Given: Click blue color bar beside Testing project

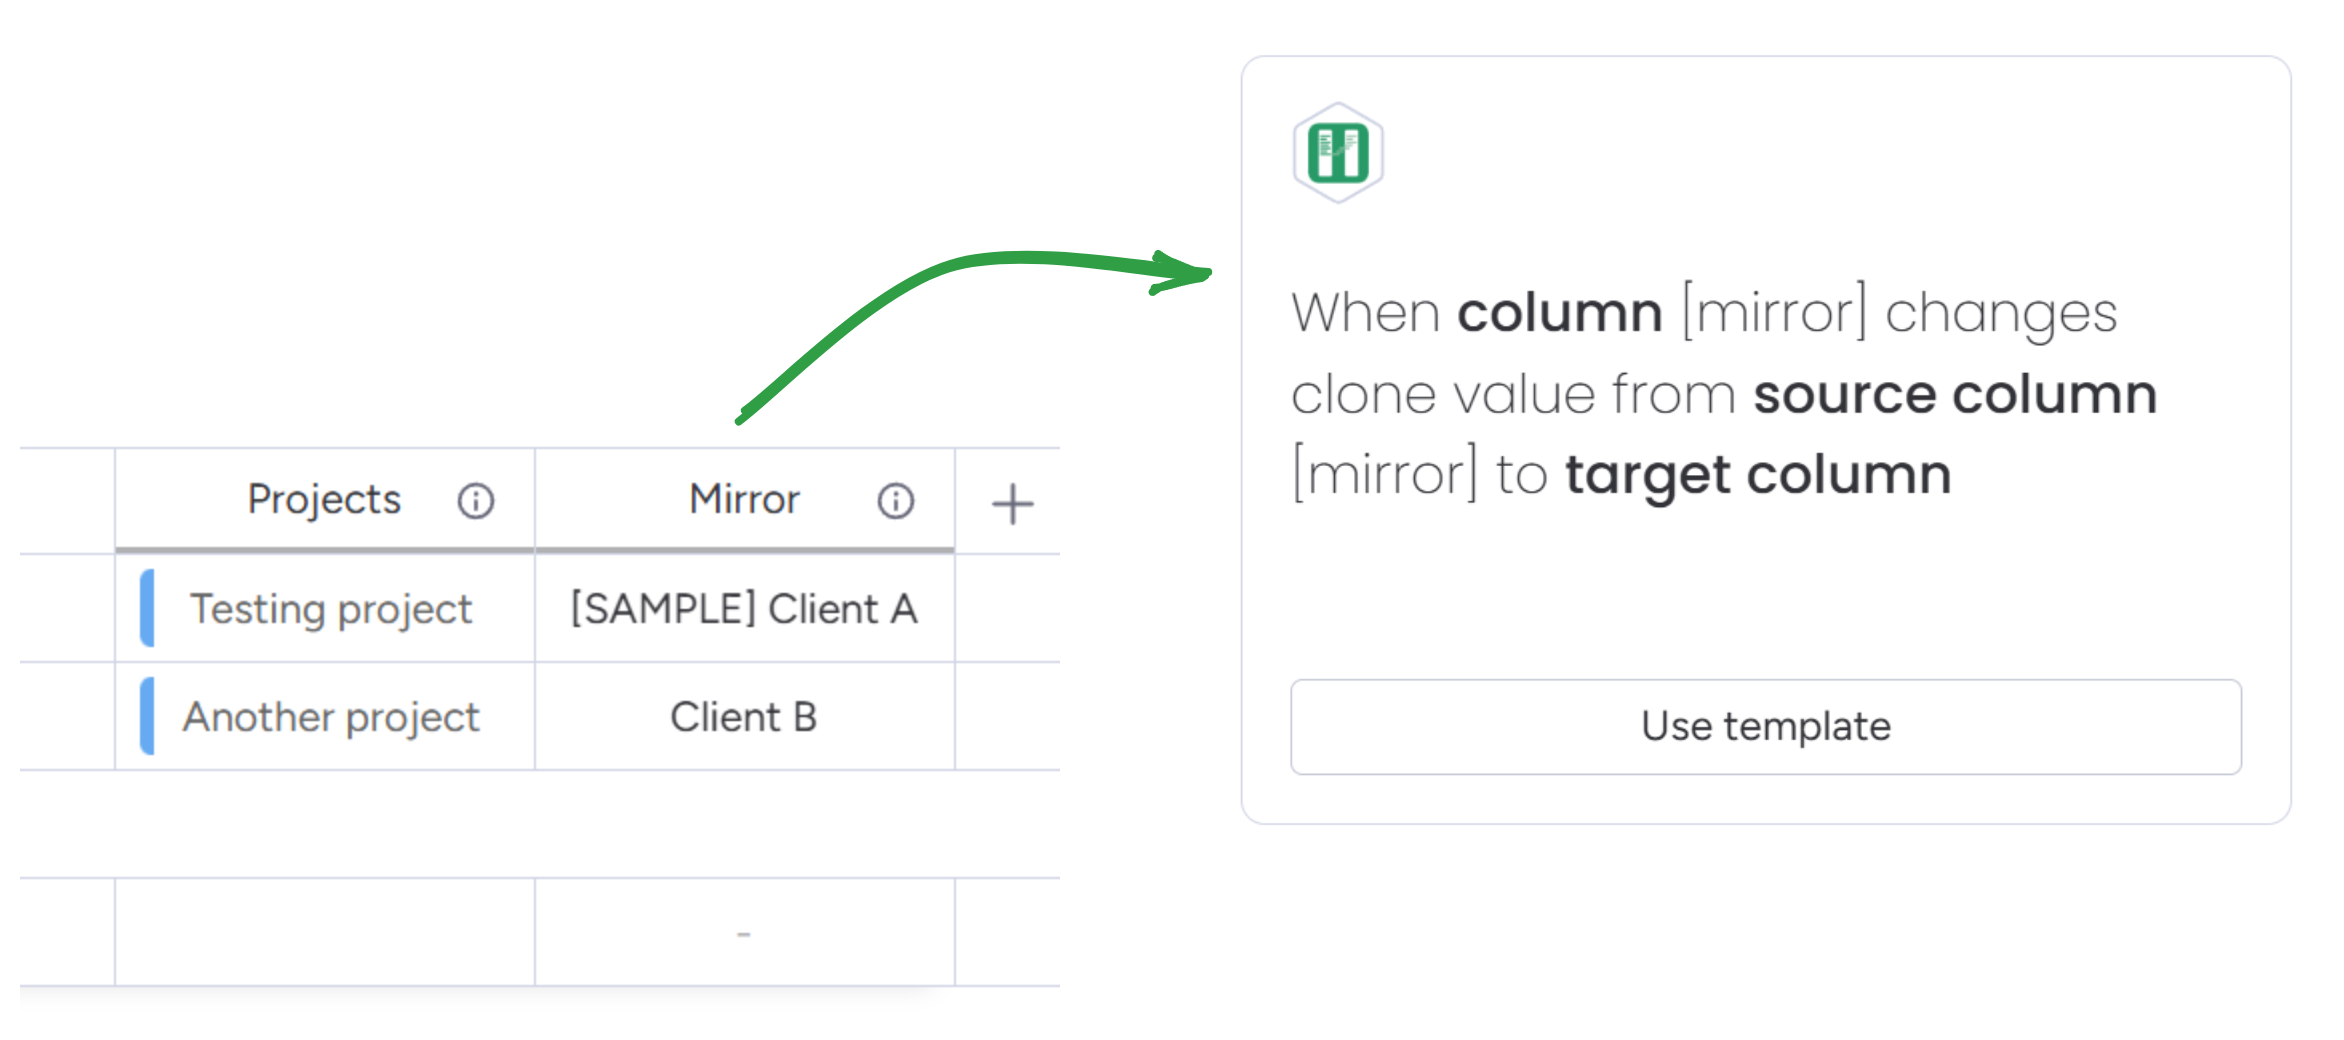Looking at the screenshot, I should point(148,608).
